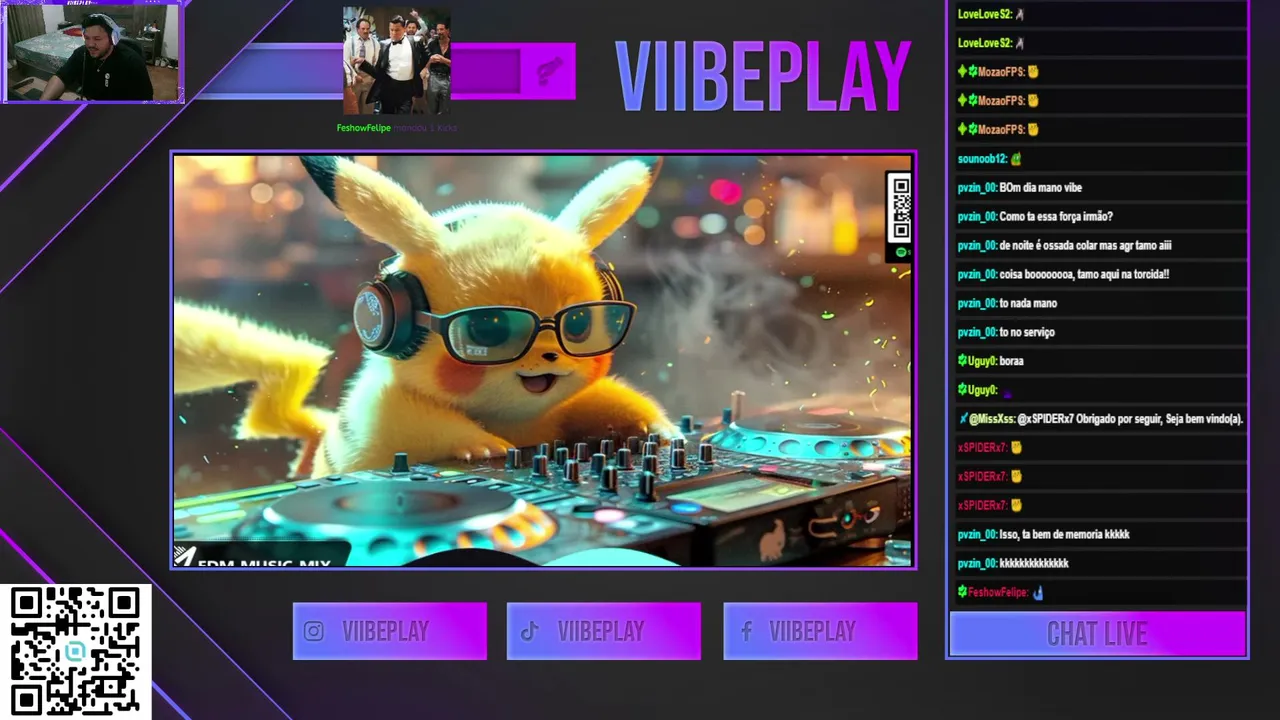Viewport: 1280px width, 720px height.
Task: Click the chat line "kkkkkkkkkkkkkk"
Action: pos(1034,564)
